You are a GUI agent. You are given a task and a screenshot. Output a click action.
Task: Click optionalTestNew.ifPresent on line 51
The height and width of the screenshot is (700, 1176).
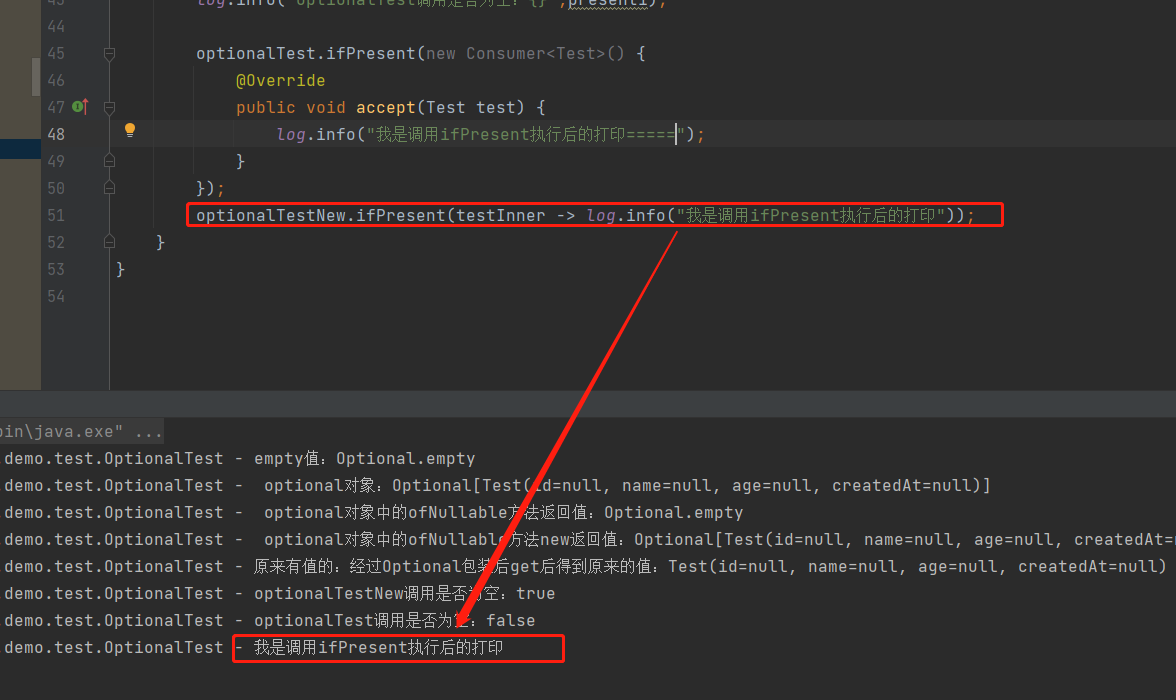click(320, 215)
